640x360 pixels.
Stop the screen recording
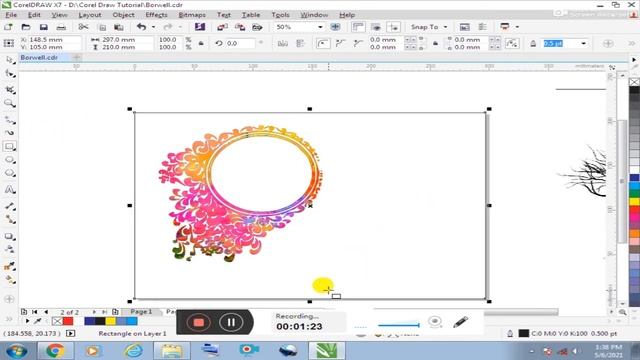[x=198, y=322]
